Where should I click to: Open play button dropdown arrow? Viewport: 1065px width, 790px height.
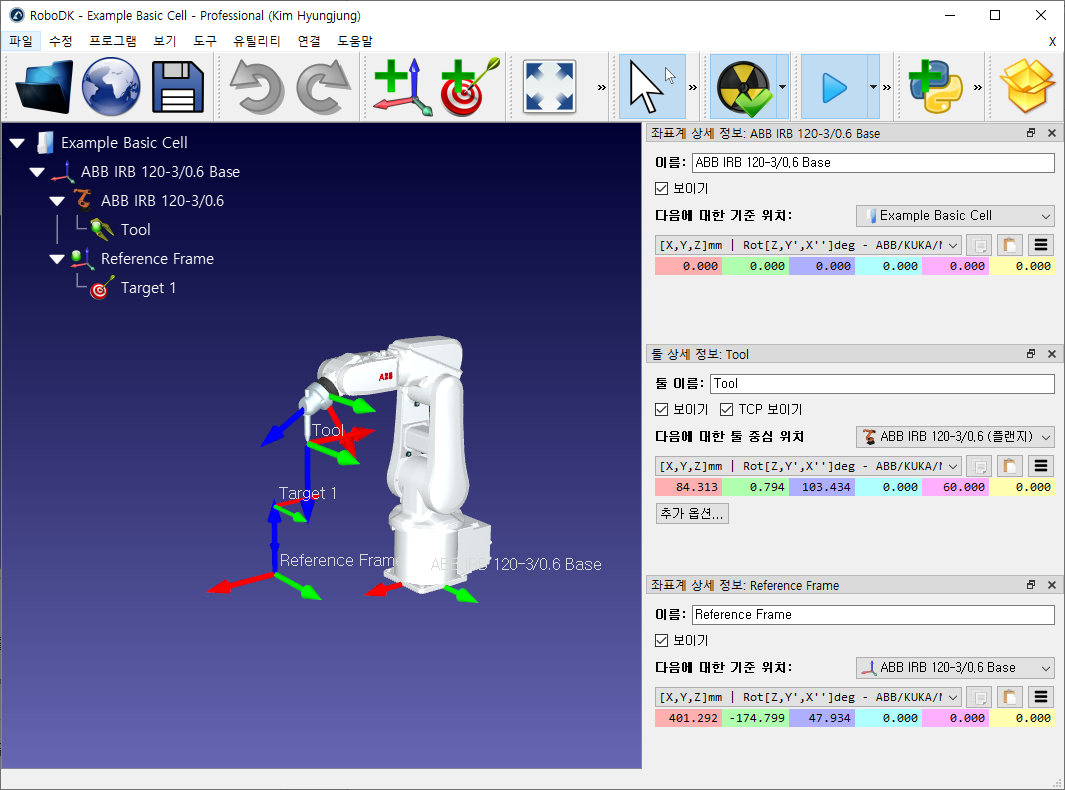coord(873,87)
